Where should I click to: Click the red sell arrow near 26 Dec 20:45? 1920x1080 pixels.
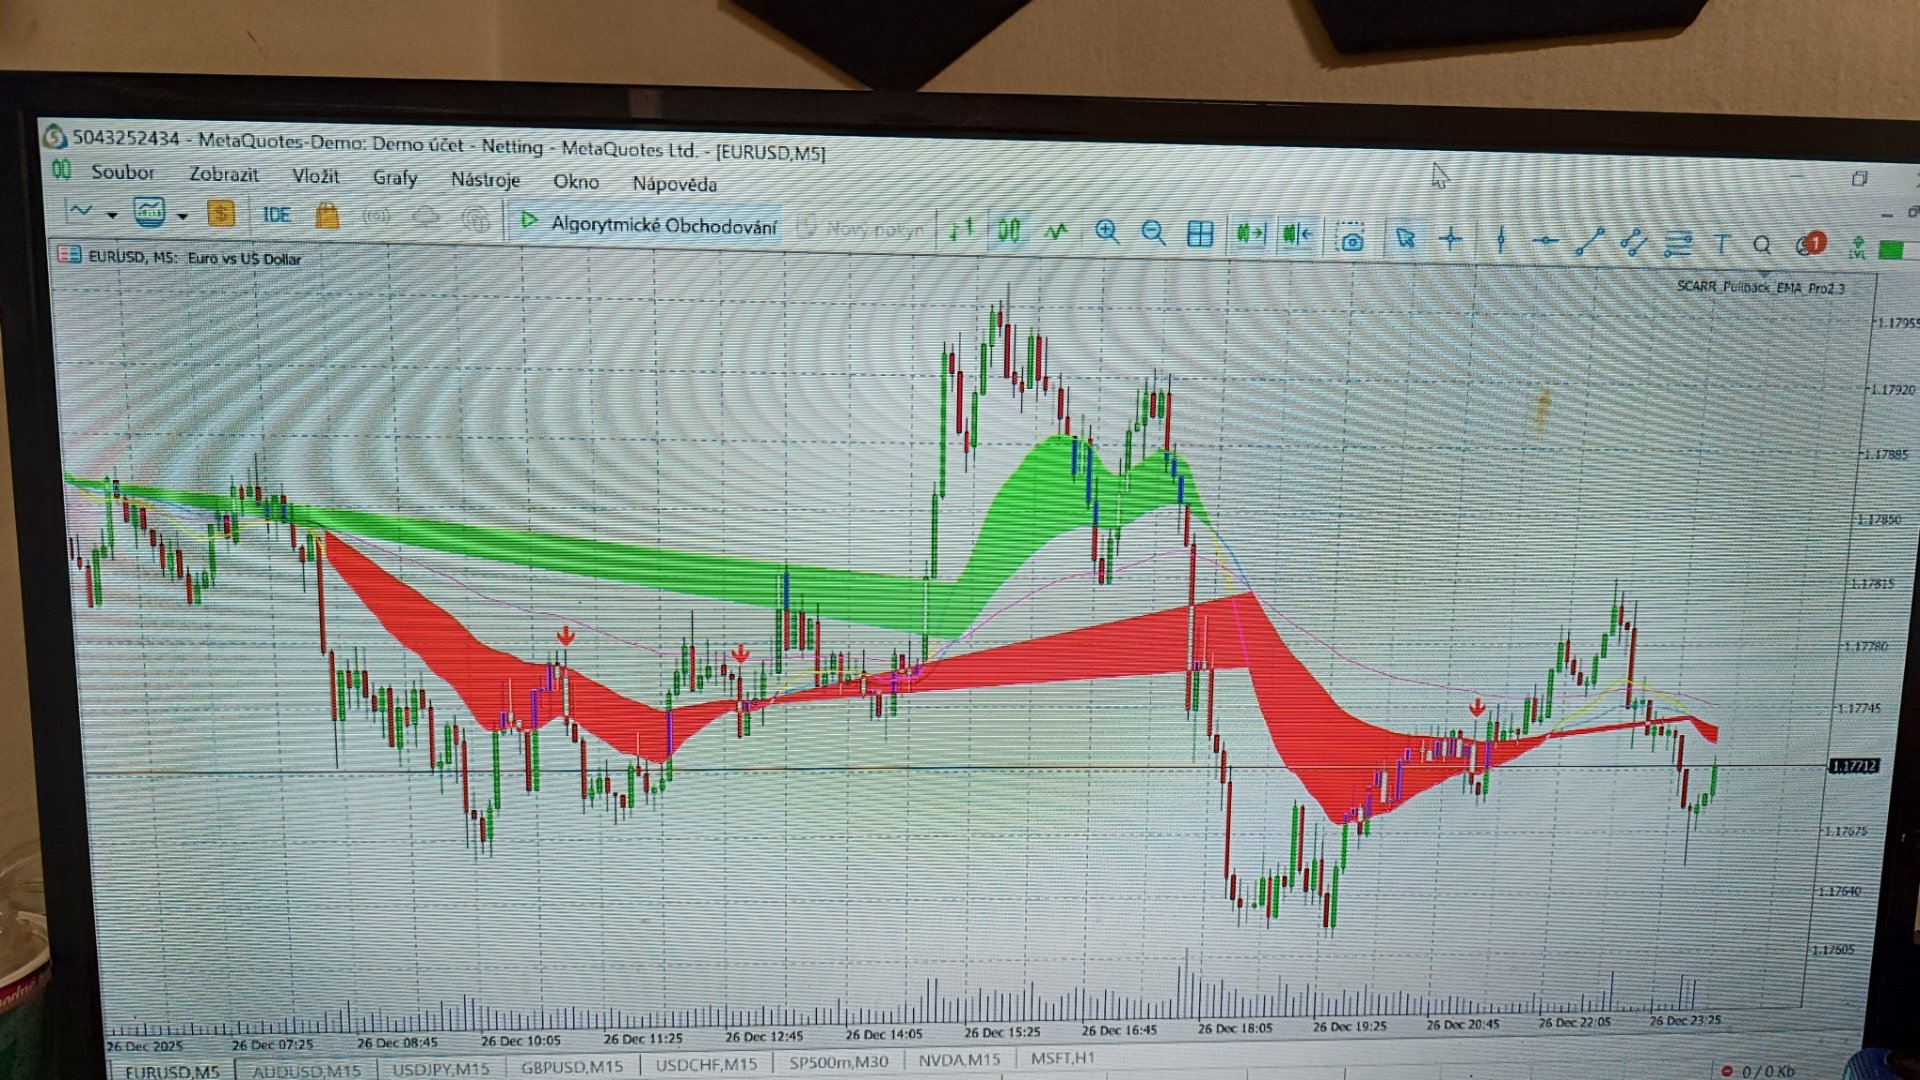(1477, 708)
